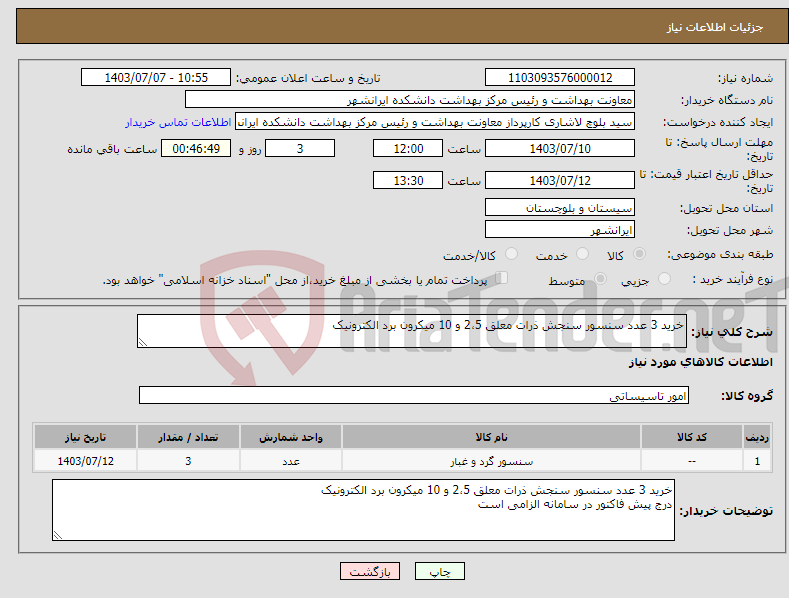The width and height of the screenshot is (789, 598).
Task: Click the announcement date field 1403/07/07 - 10:55
Action: 156,78
